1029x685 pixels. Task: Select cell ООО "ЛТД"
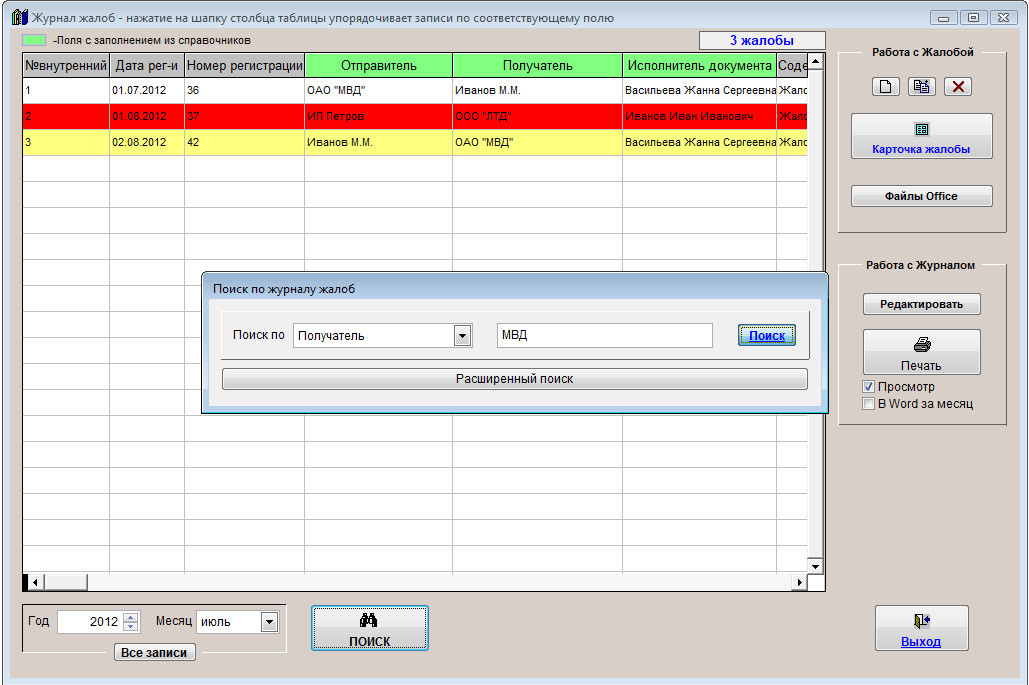click(x=537, y=116)
